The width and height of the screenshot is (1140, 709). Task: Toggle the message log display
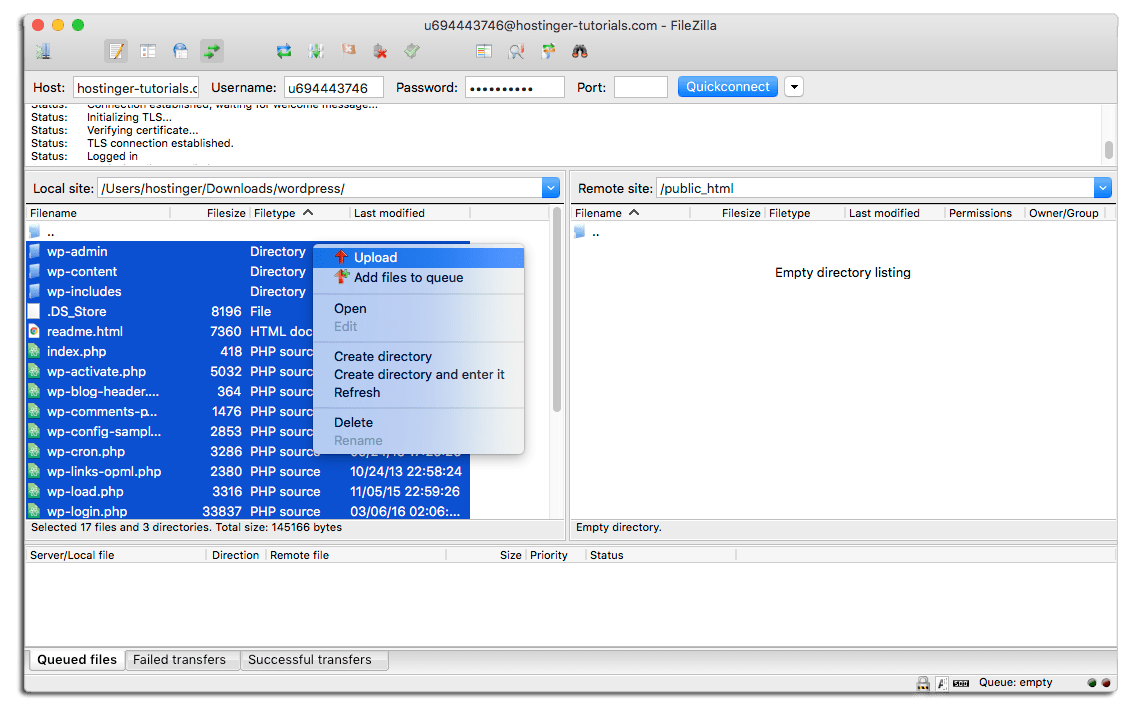(x=115, y=50)
